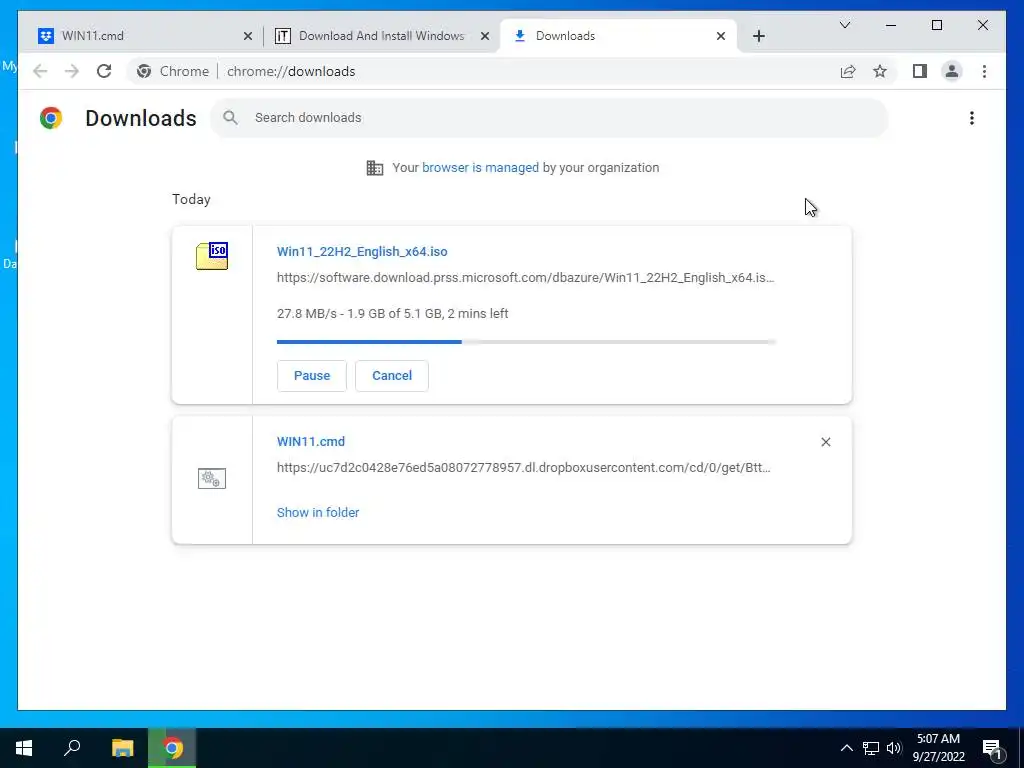
Task: Click the browser forward arrow
Action: [x=72, y=71]
